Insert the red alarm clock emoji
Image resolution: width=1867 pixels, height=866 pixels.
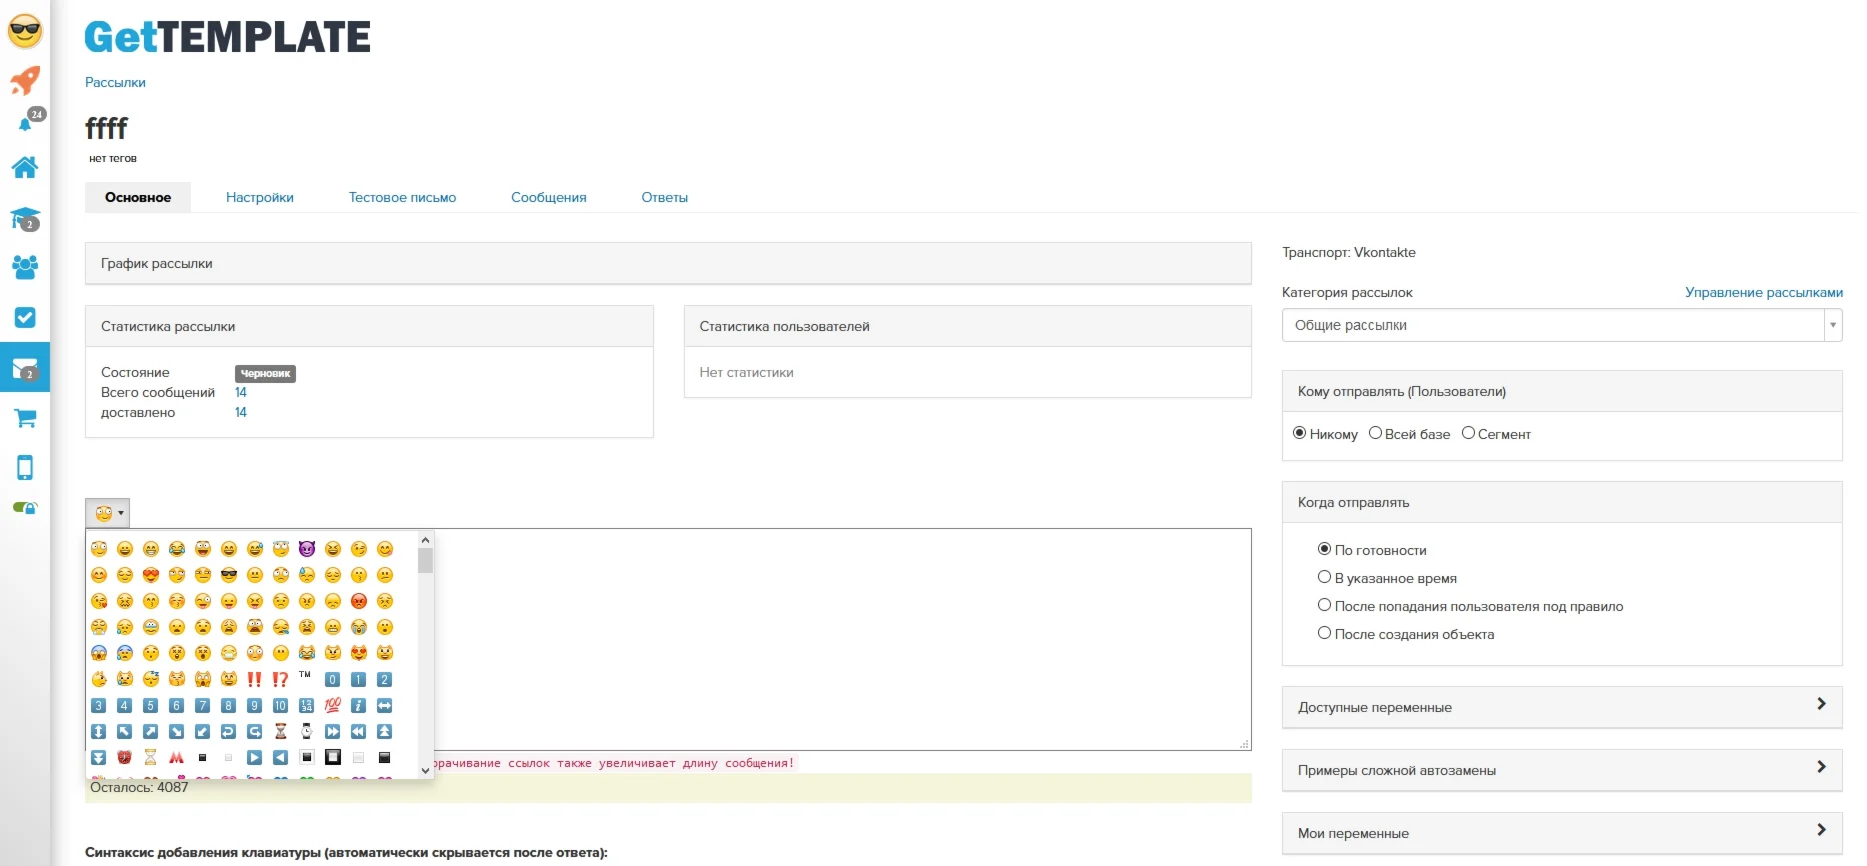(125, 757)
